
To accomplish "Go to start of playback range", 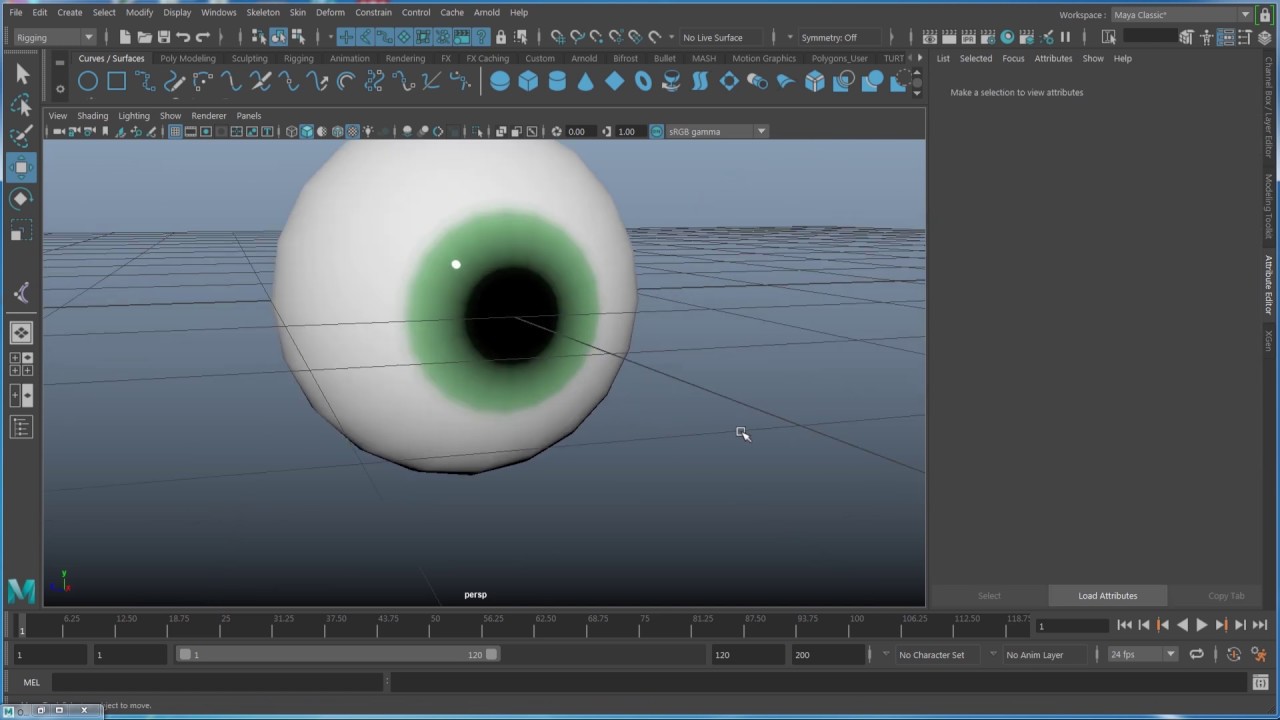I will [x=1124, y=625].
